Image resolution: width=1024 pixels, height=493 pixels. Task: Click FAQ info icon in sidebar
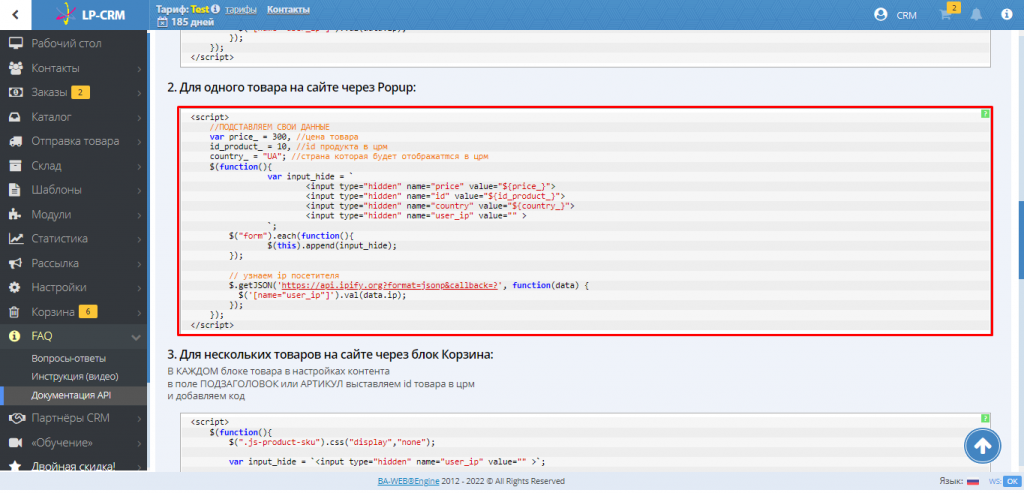click(x=16, y=336)
